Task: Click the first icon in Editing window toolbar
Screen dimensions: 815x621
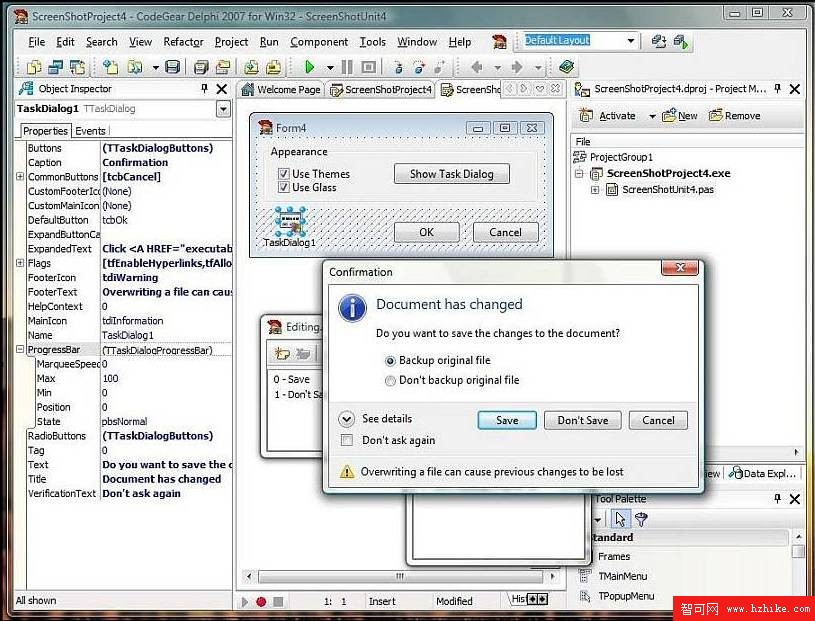Action: click(282, 354)
